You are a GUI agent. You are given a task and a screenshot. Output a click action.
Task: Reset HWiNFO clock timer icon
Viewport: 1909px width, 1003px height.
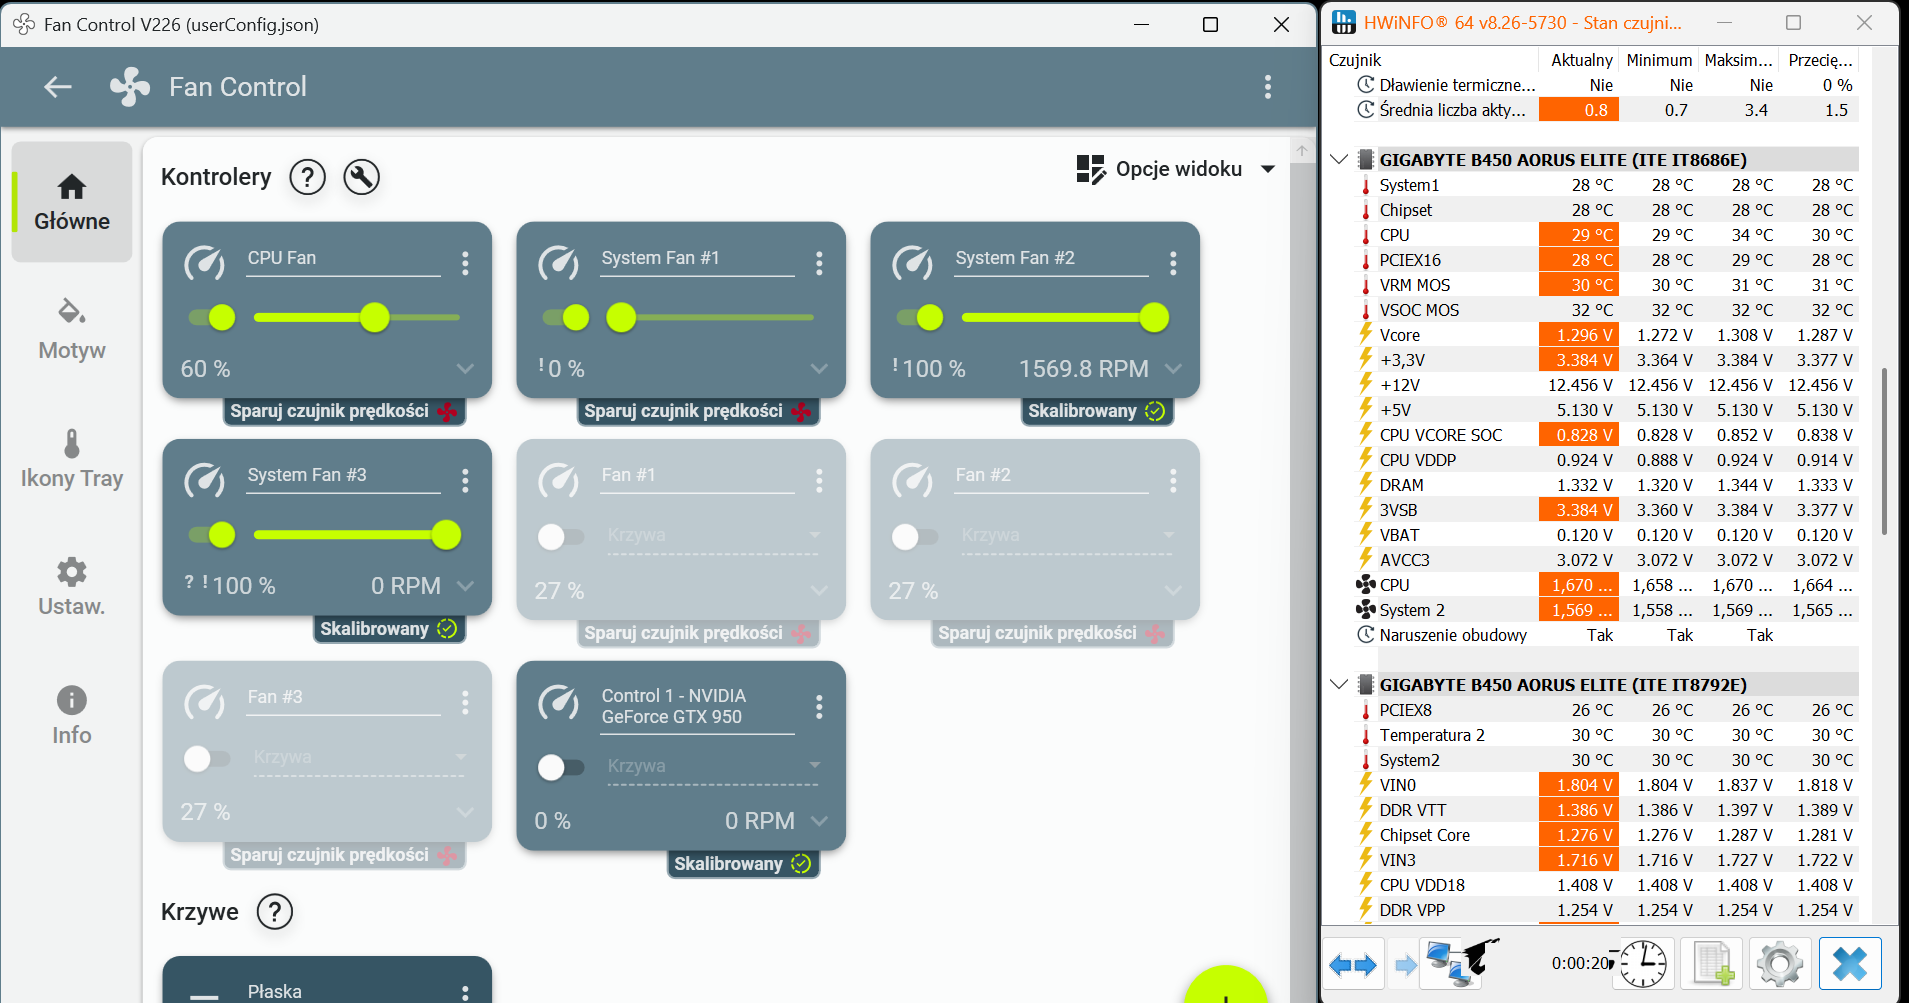(x=1642, y=965)
